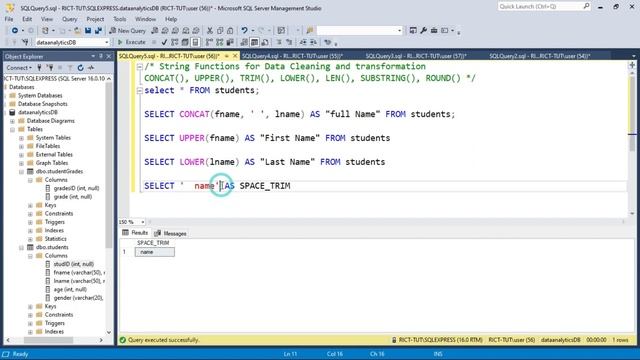Click the Display Estimated Execution Plan icon
640x360 pixels.
pyautogui.click(x=175, y=42)
